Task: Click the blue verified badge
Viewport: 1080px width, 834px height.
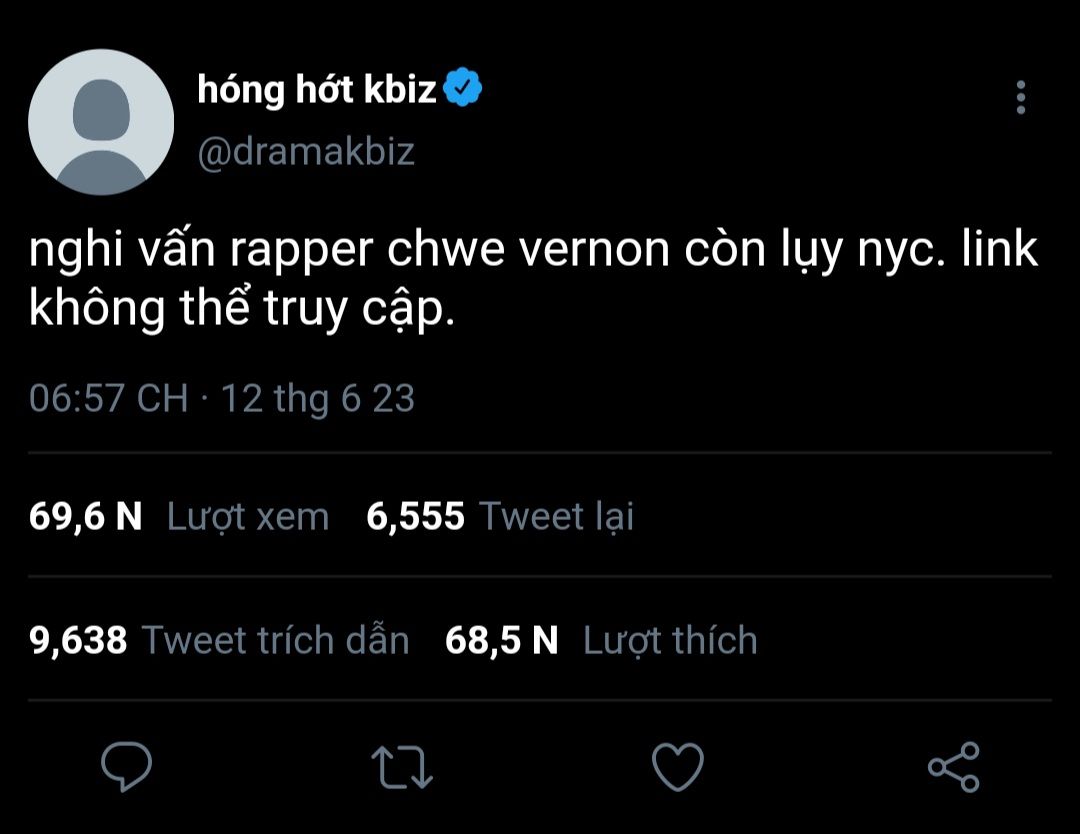Action: tap(463, 89)
